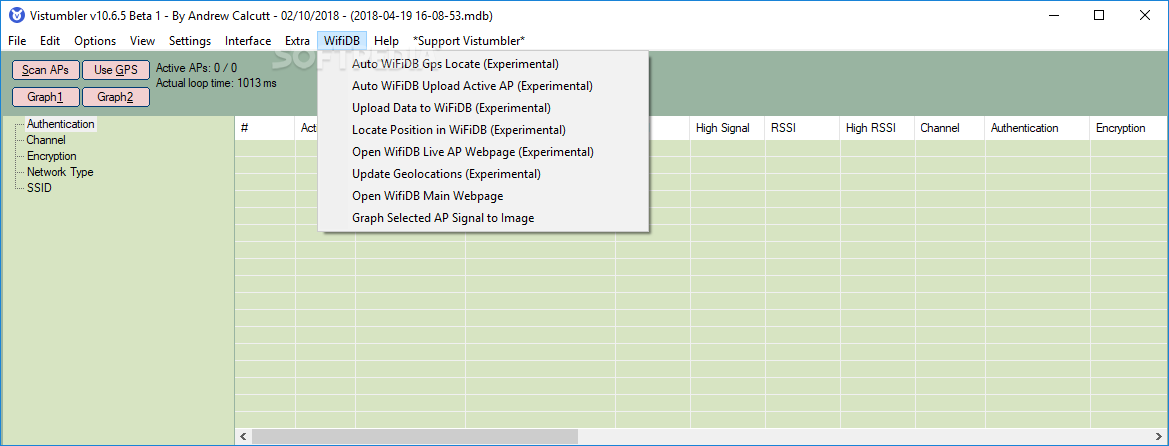Click Actual loop time: 1013 ms text
1169x446 pixels.
click(x=216, y=83)
